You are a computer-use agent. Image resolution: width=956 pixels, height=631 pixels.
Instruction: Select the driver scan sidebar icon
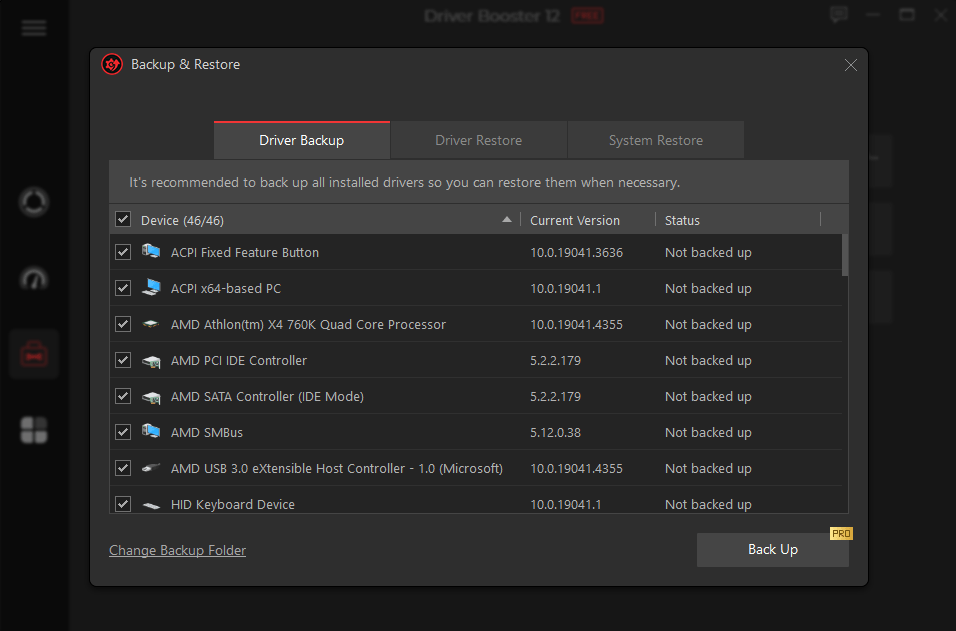33,202
